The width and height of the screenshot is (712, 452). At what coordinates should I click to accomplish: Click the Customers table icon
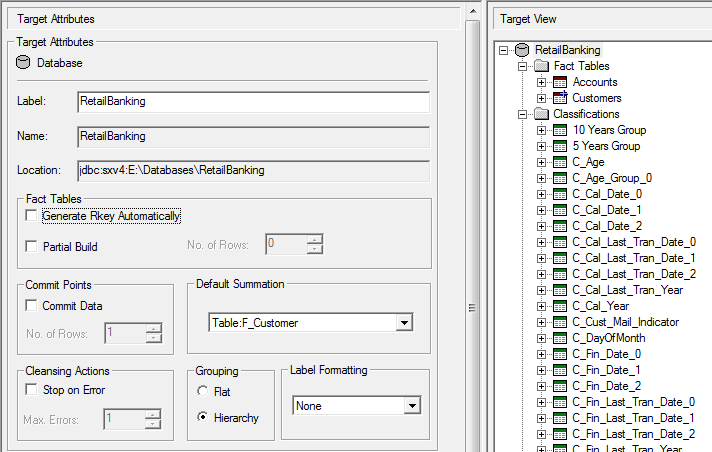(x=560, y=98)
